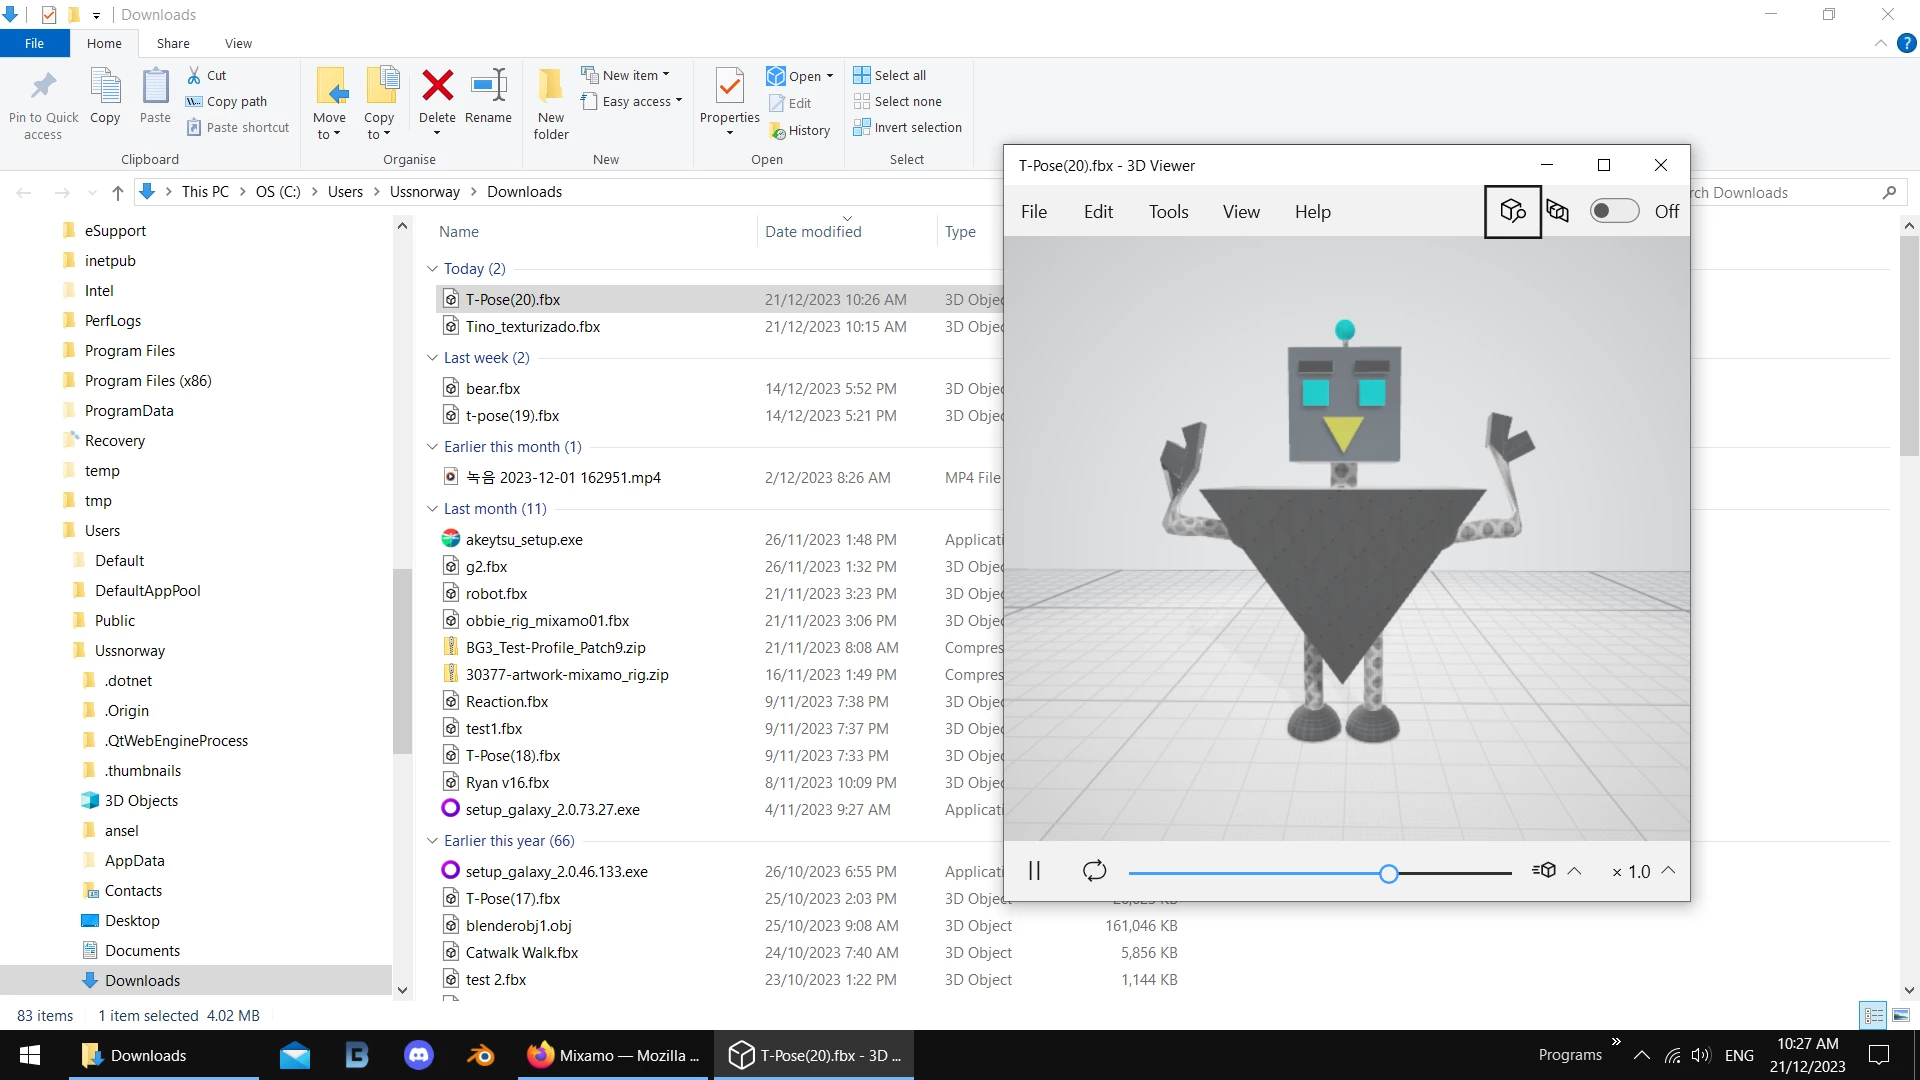Select the robot.fbx file
This screenshot has height=1080, width=1920.
point(496,594)
